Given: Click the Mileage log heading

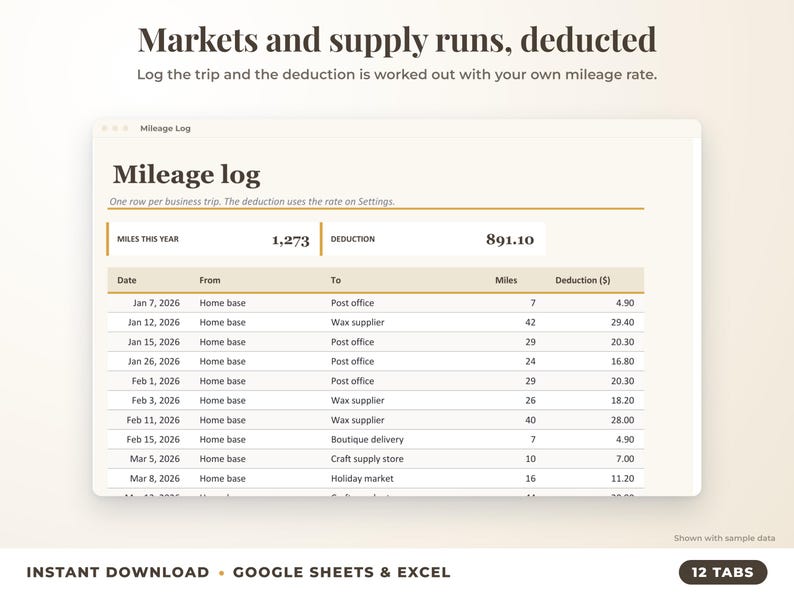Looking at the screenshot, I should (187, 175).
